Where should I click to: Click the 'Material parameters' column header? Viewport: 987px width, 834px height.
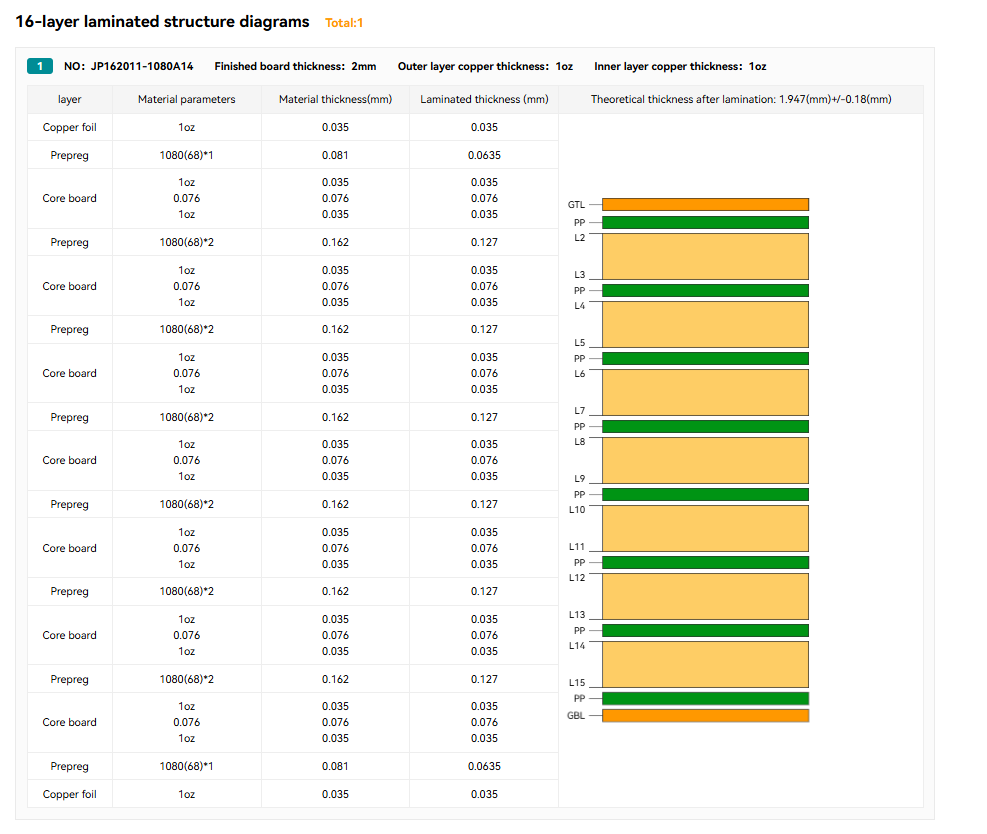click(187, 100)
